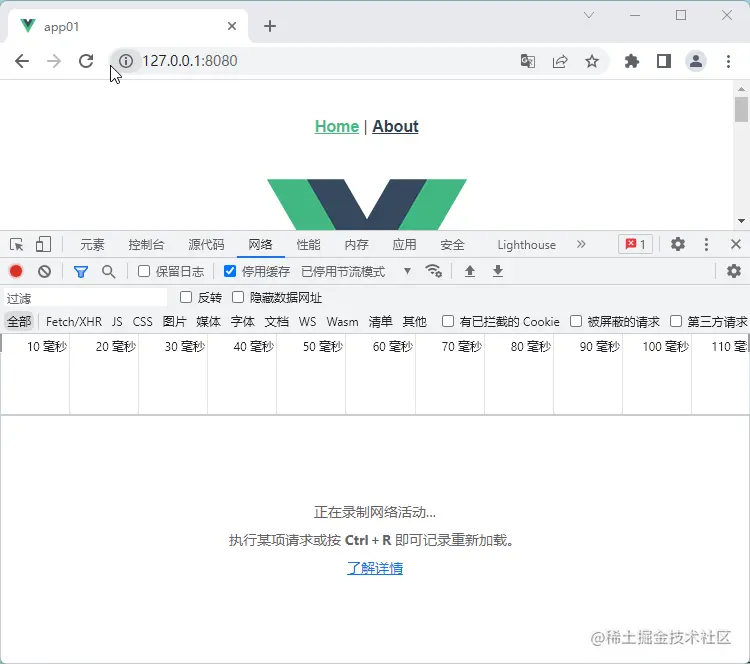Expand more DevTools tabs chevron

581,244
